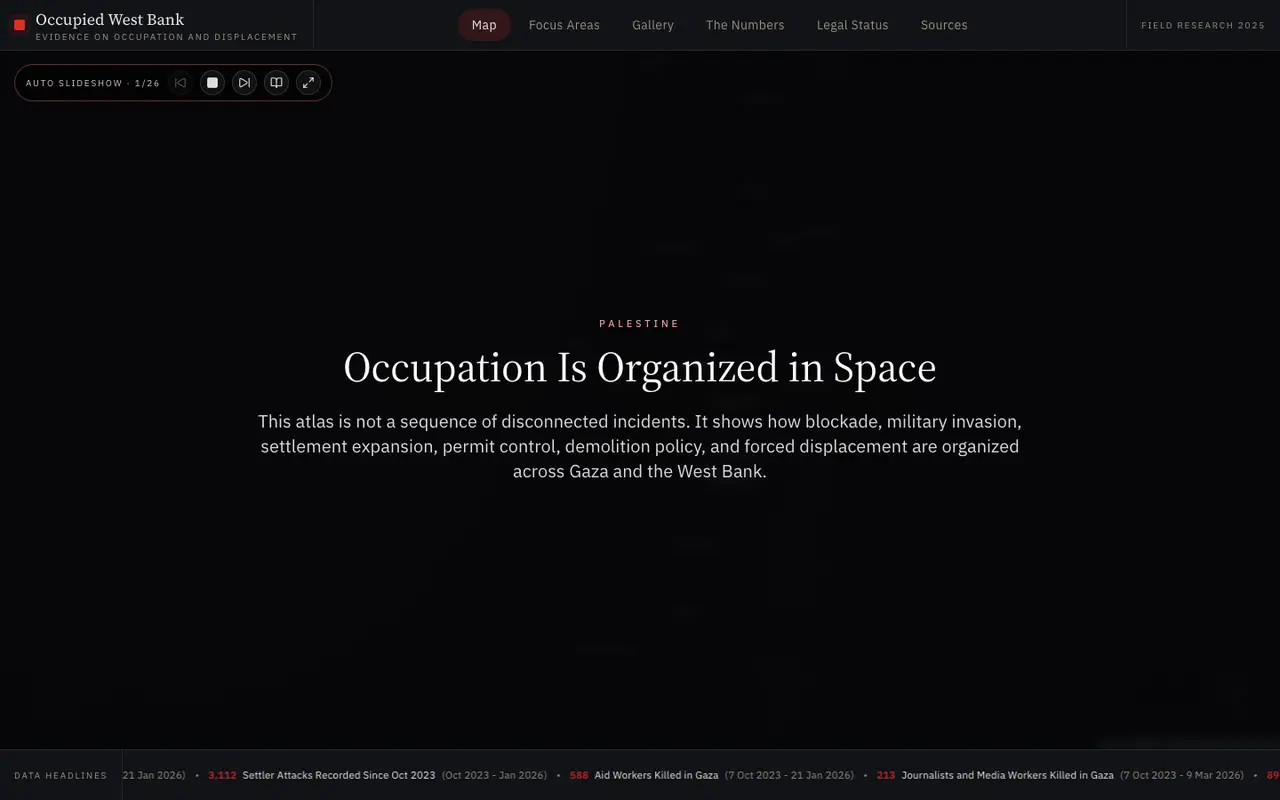Expand slideshow to fullscreen
This screenshot has height=800, width=1280.
(308, 83)
